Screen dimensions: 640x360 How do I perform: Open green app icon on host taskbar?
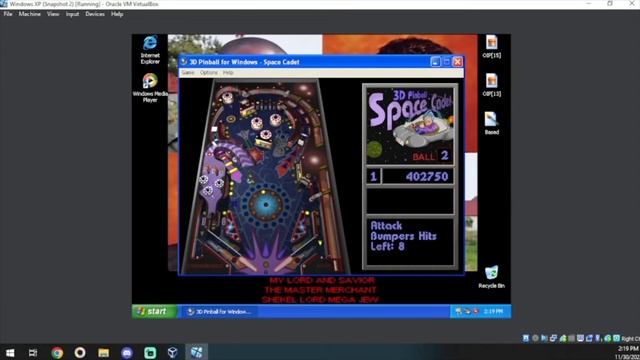150,352
